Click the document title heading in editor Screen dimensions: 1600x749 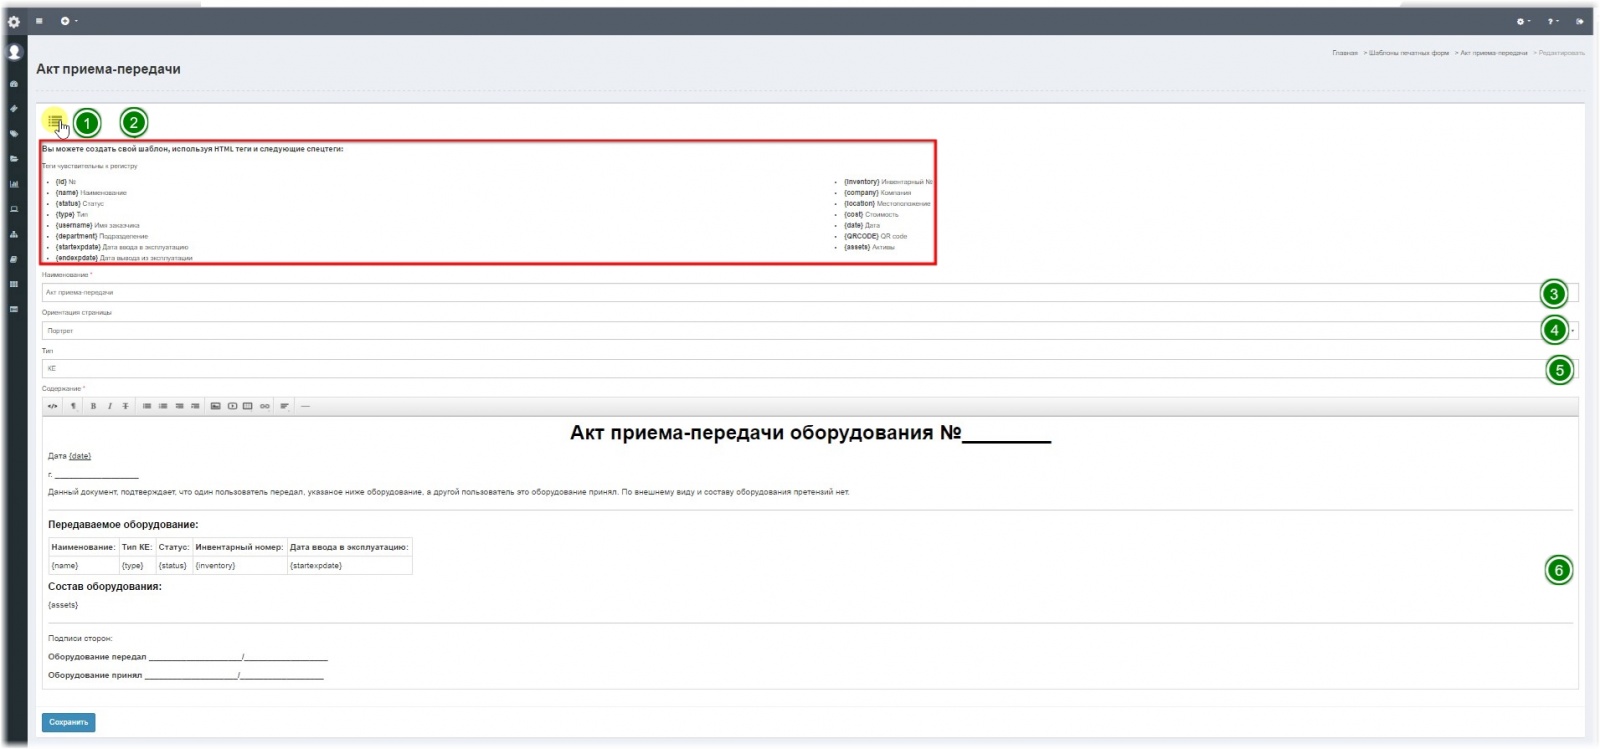point(810,433)
